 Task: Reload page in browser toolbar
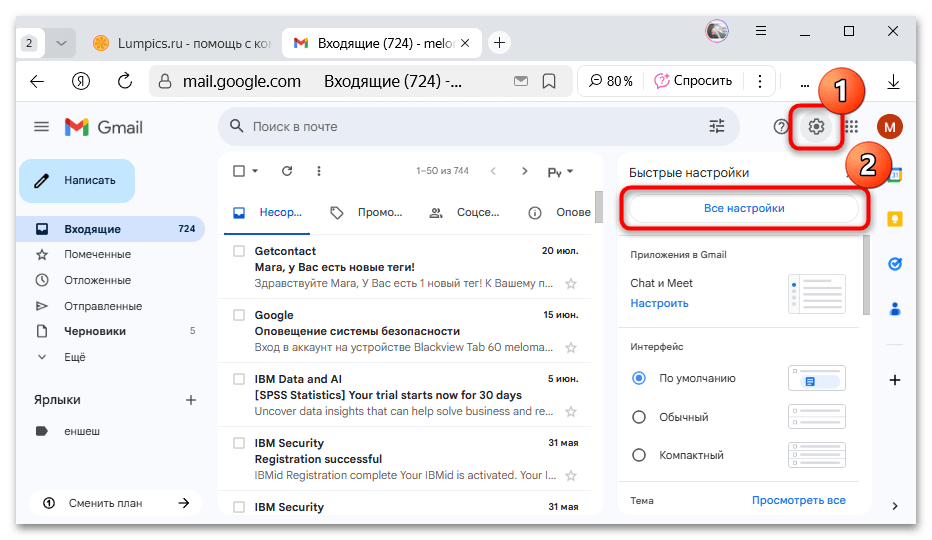click(x=125, y=81)
